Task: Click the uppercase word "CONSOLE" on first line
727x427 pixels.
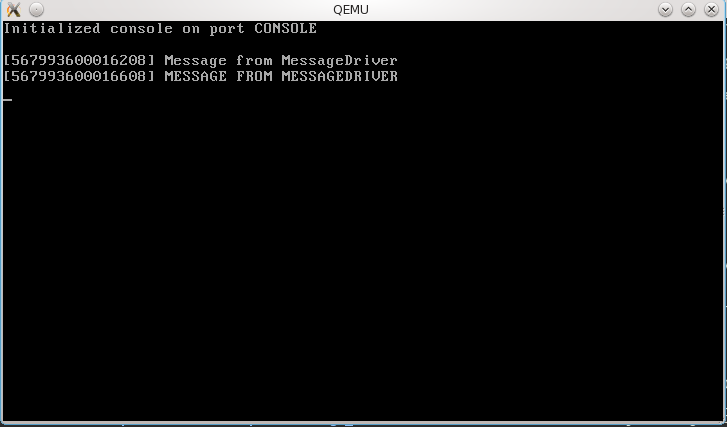Action: pos(286,29)
